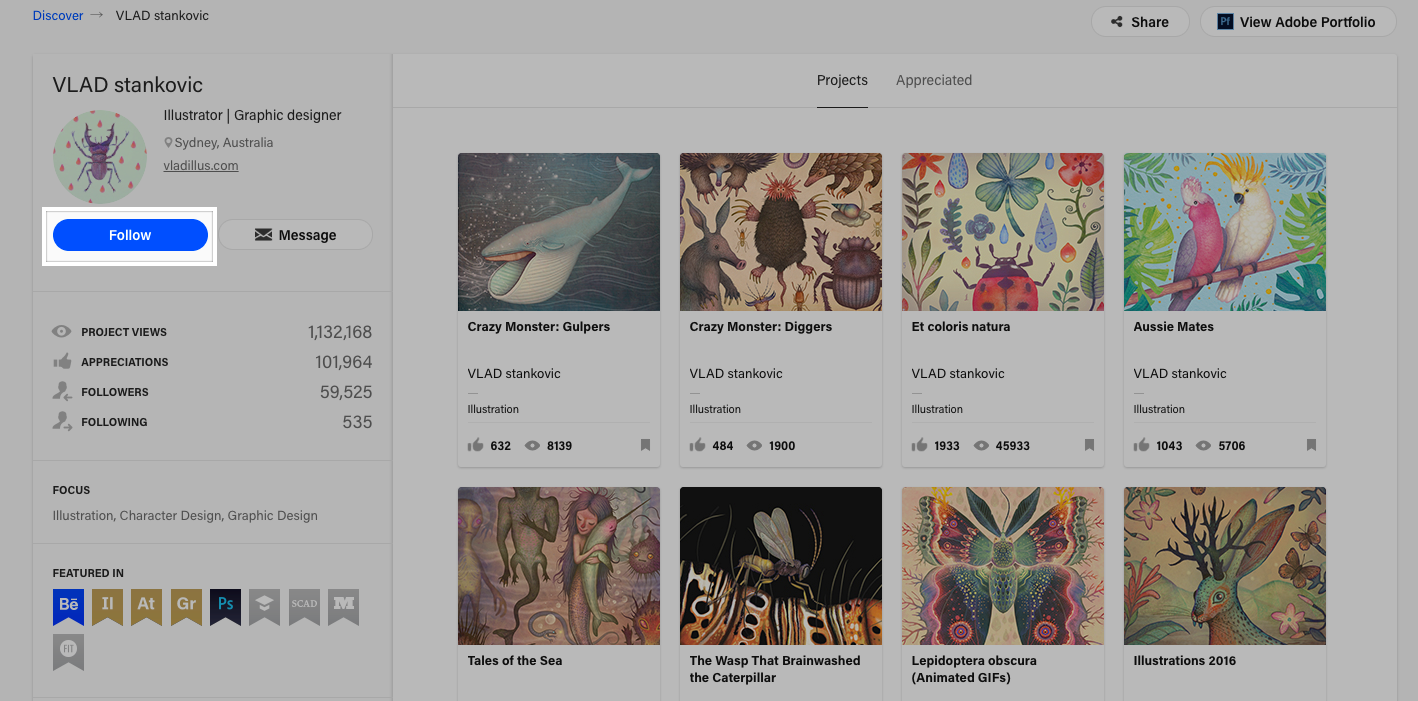Save Crazy Monster: Gulpers with bookmark icon
Screen dimensions: 1418x701
tap(645, 445)
